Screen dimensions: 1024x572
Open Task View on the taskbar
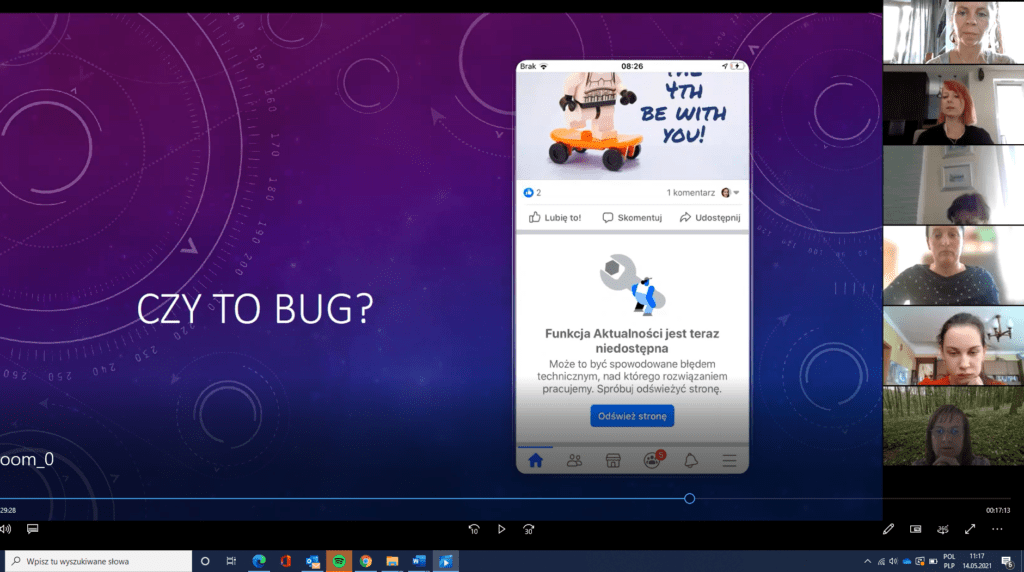point(231,561)
